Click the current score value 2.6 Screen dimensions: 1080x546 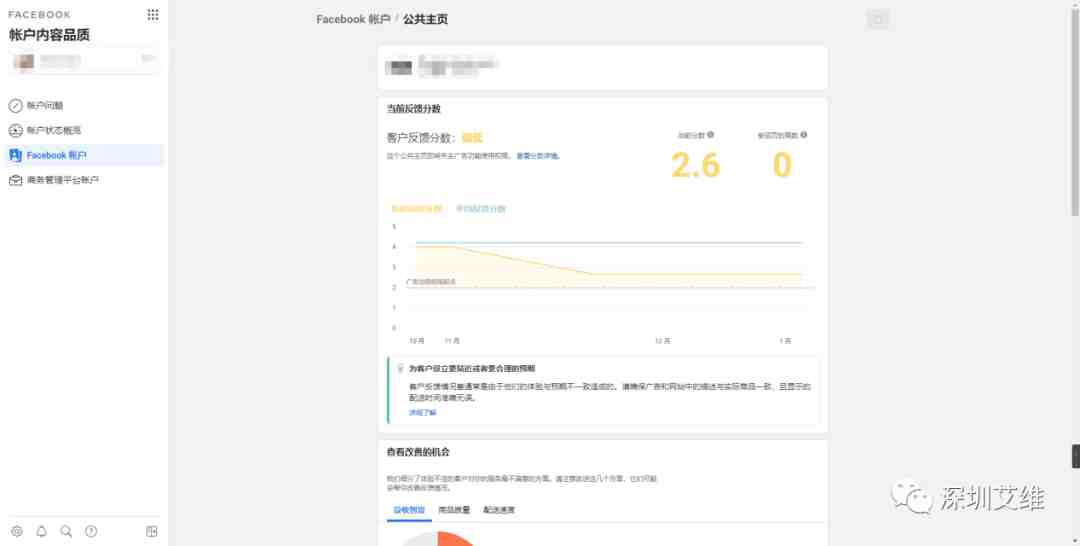tap(695, 165)
